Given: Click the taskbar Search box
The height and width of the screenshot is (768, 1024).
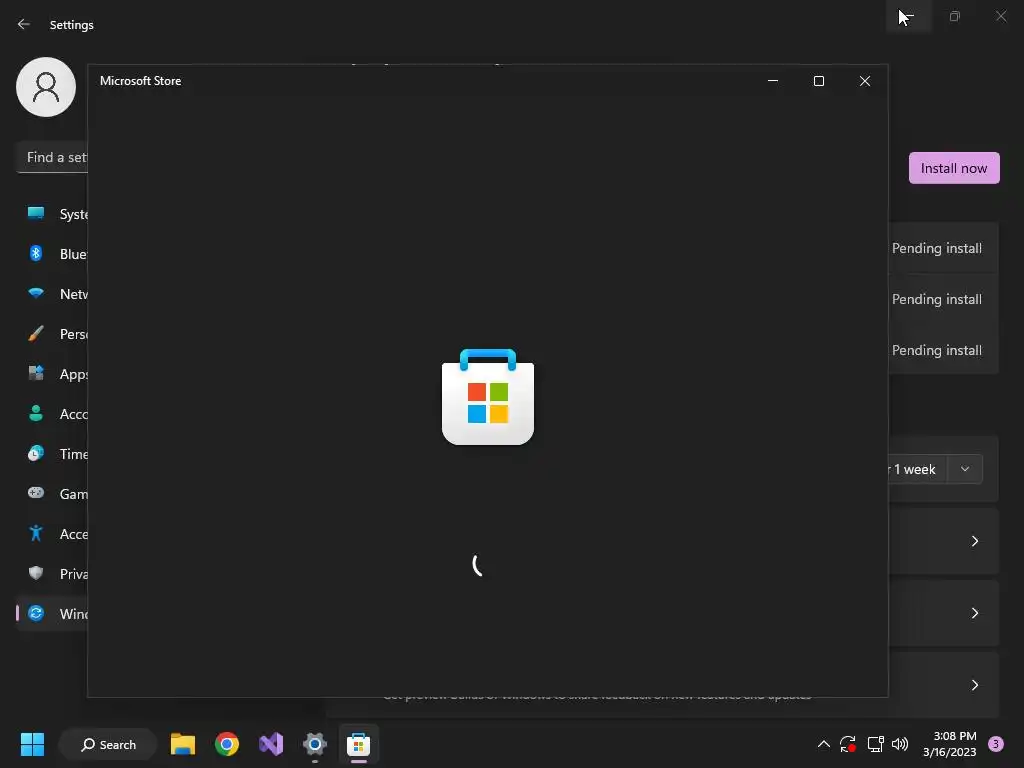Looking at the screenshot, I should (108, 744).
